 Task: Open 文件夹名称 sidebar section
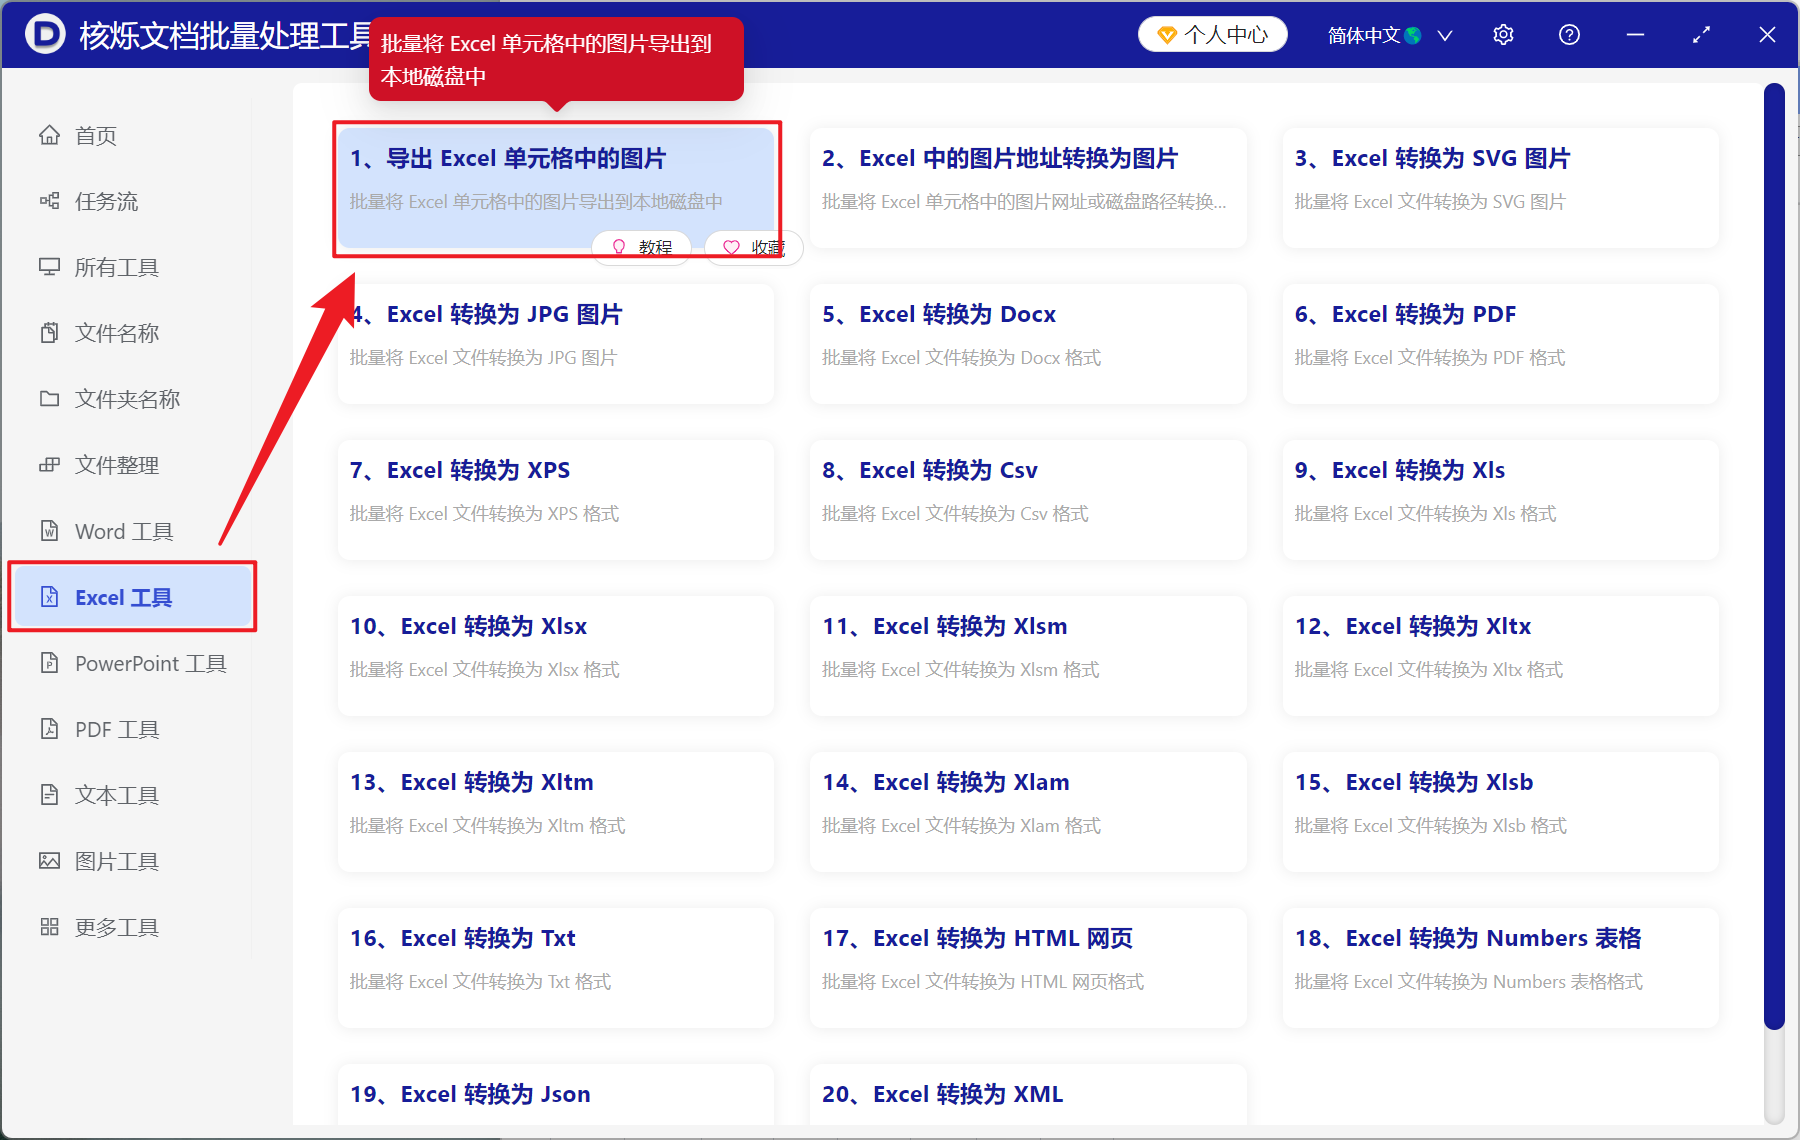[127, 399]
